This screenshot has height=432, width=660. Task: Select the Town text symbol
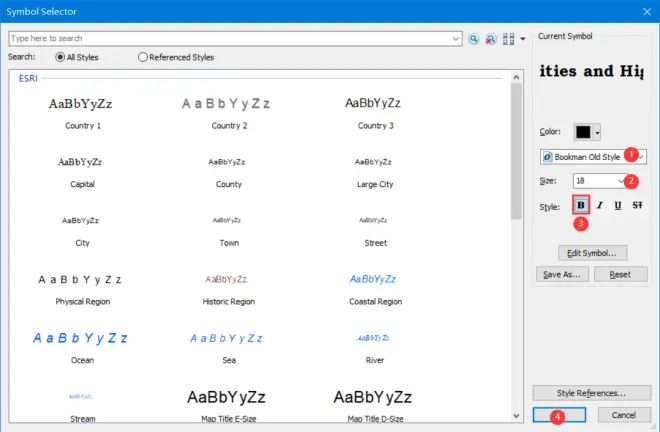[229, 231]
